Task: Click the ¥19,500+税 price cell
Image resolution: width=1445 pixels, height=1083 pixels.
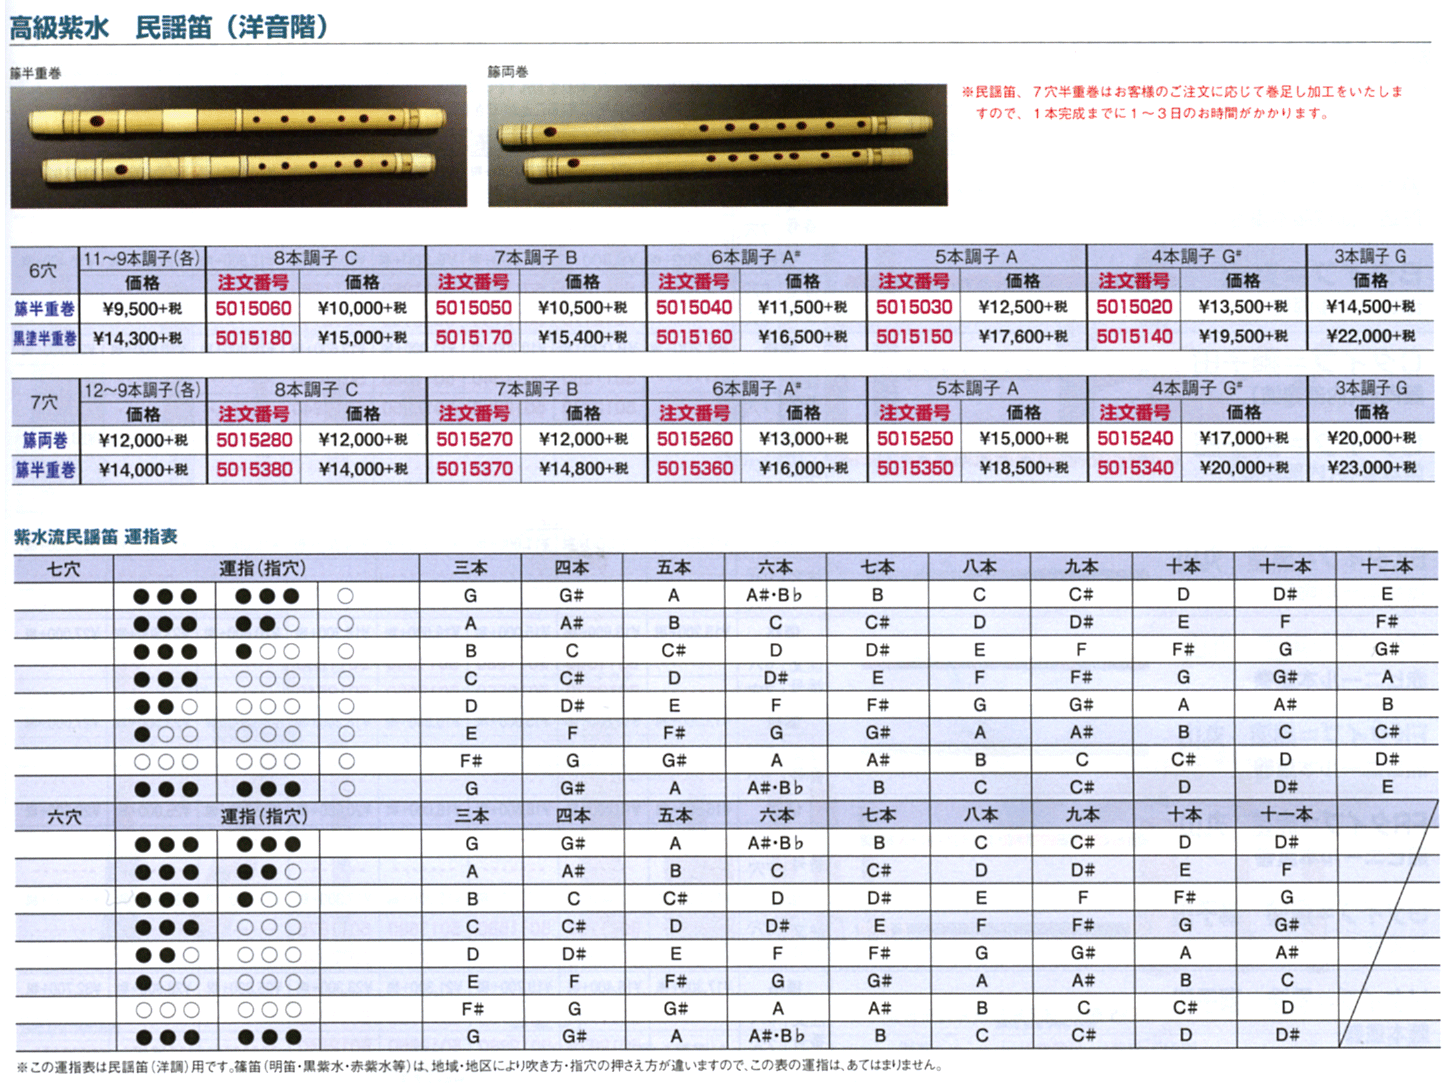Action: [x=1242, y=336]
